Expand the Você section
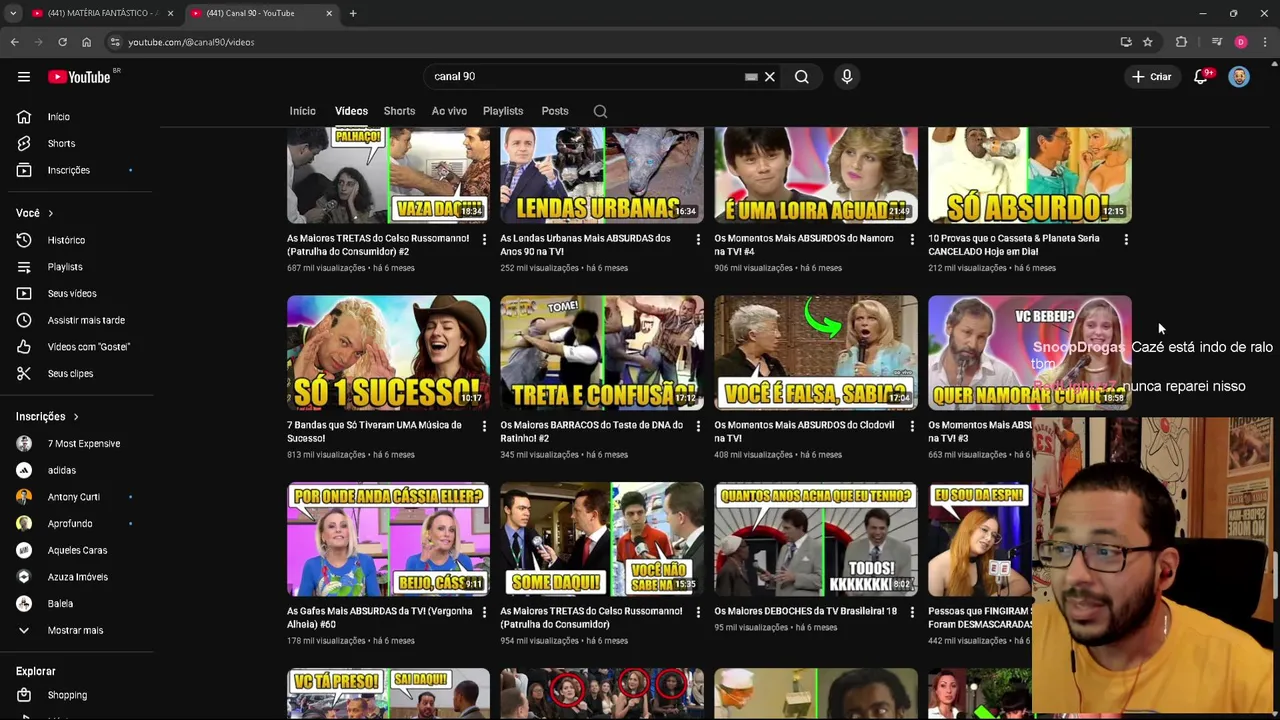Image resolution: width=1280 pixels, height=720 pixels. (35, 213)
